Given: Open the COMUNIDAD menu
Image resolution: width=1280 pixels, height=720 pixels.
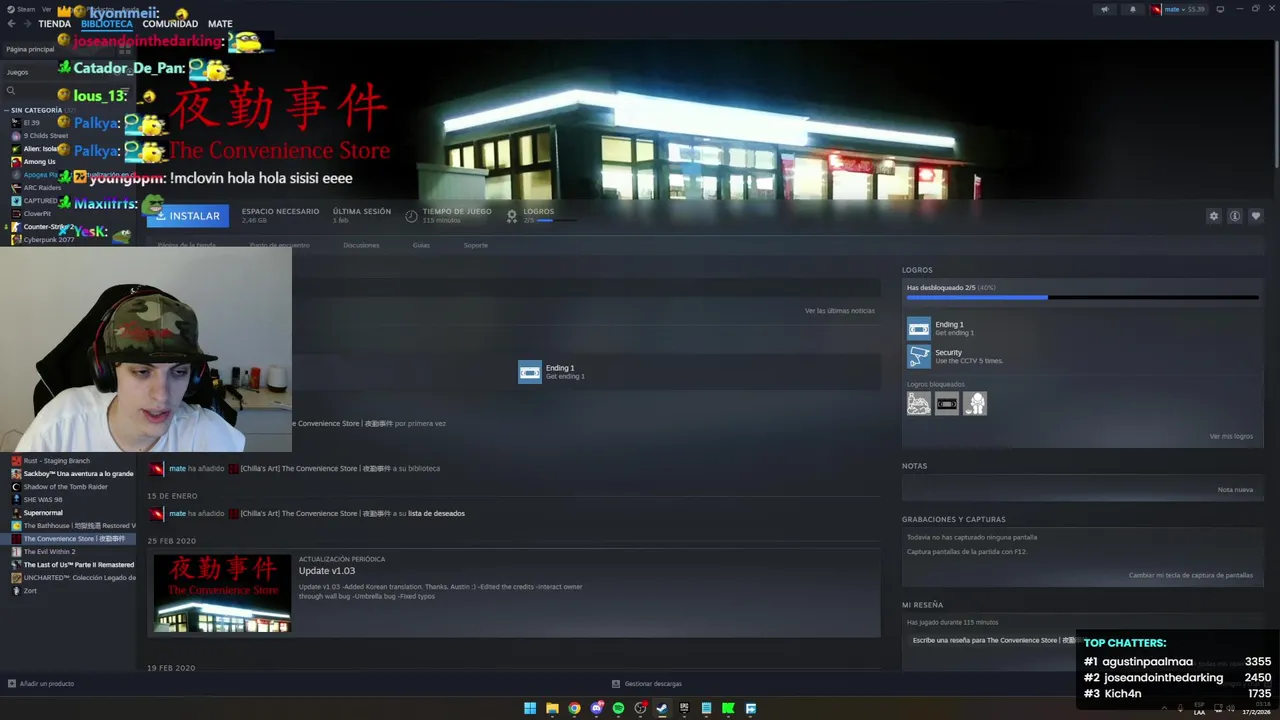Looking at the screenshot, I should 170,24.
